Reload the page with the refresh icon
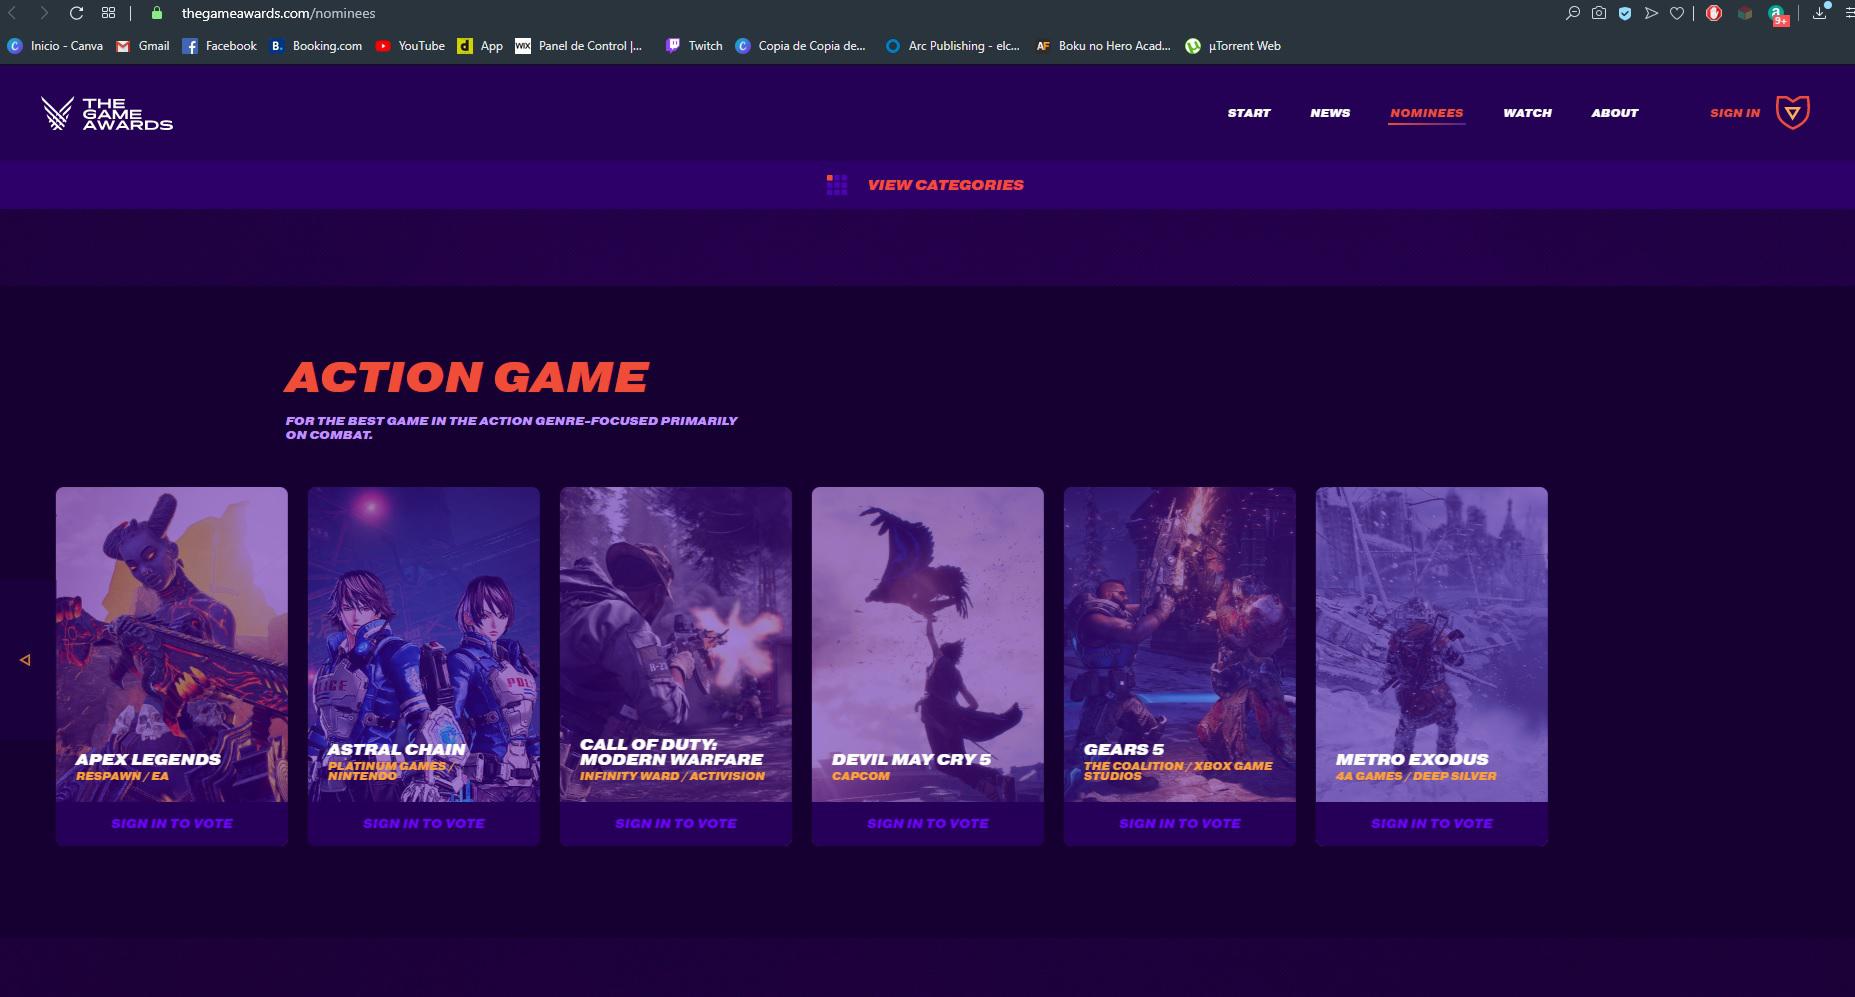Viewport: 1855px width, 997px height. coord(76,13)
